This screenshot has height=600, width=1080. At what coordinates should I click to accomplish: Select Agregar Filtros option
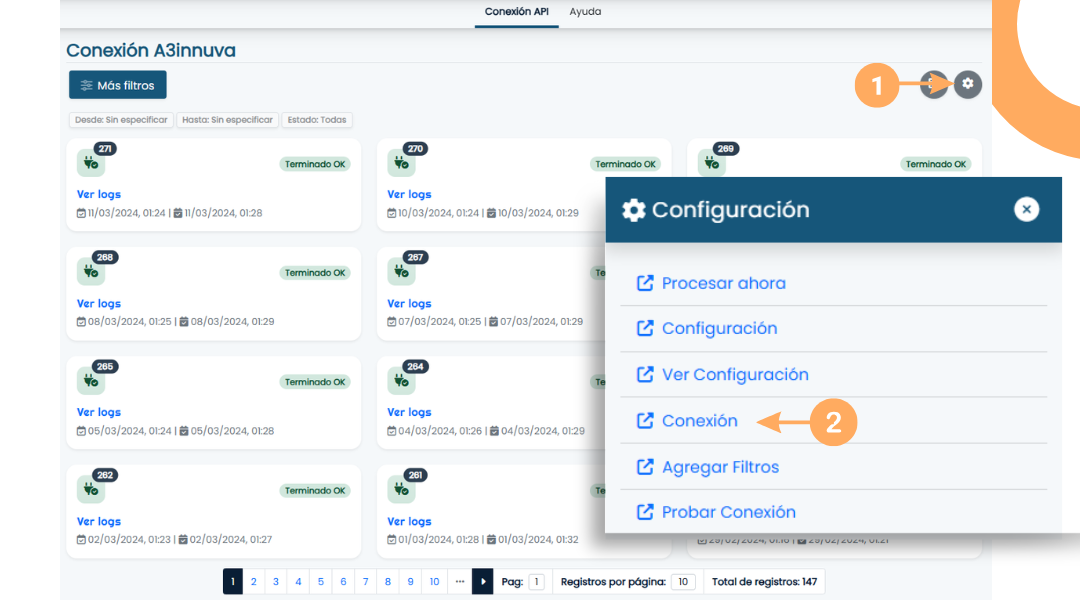coord(720,467)
